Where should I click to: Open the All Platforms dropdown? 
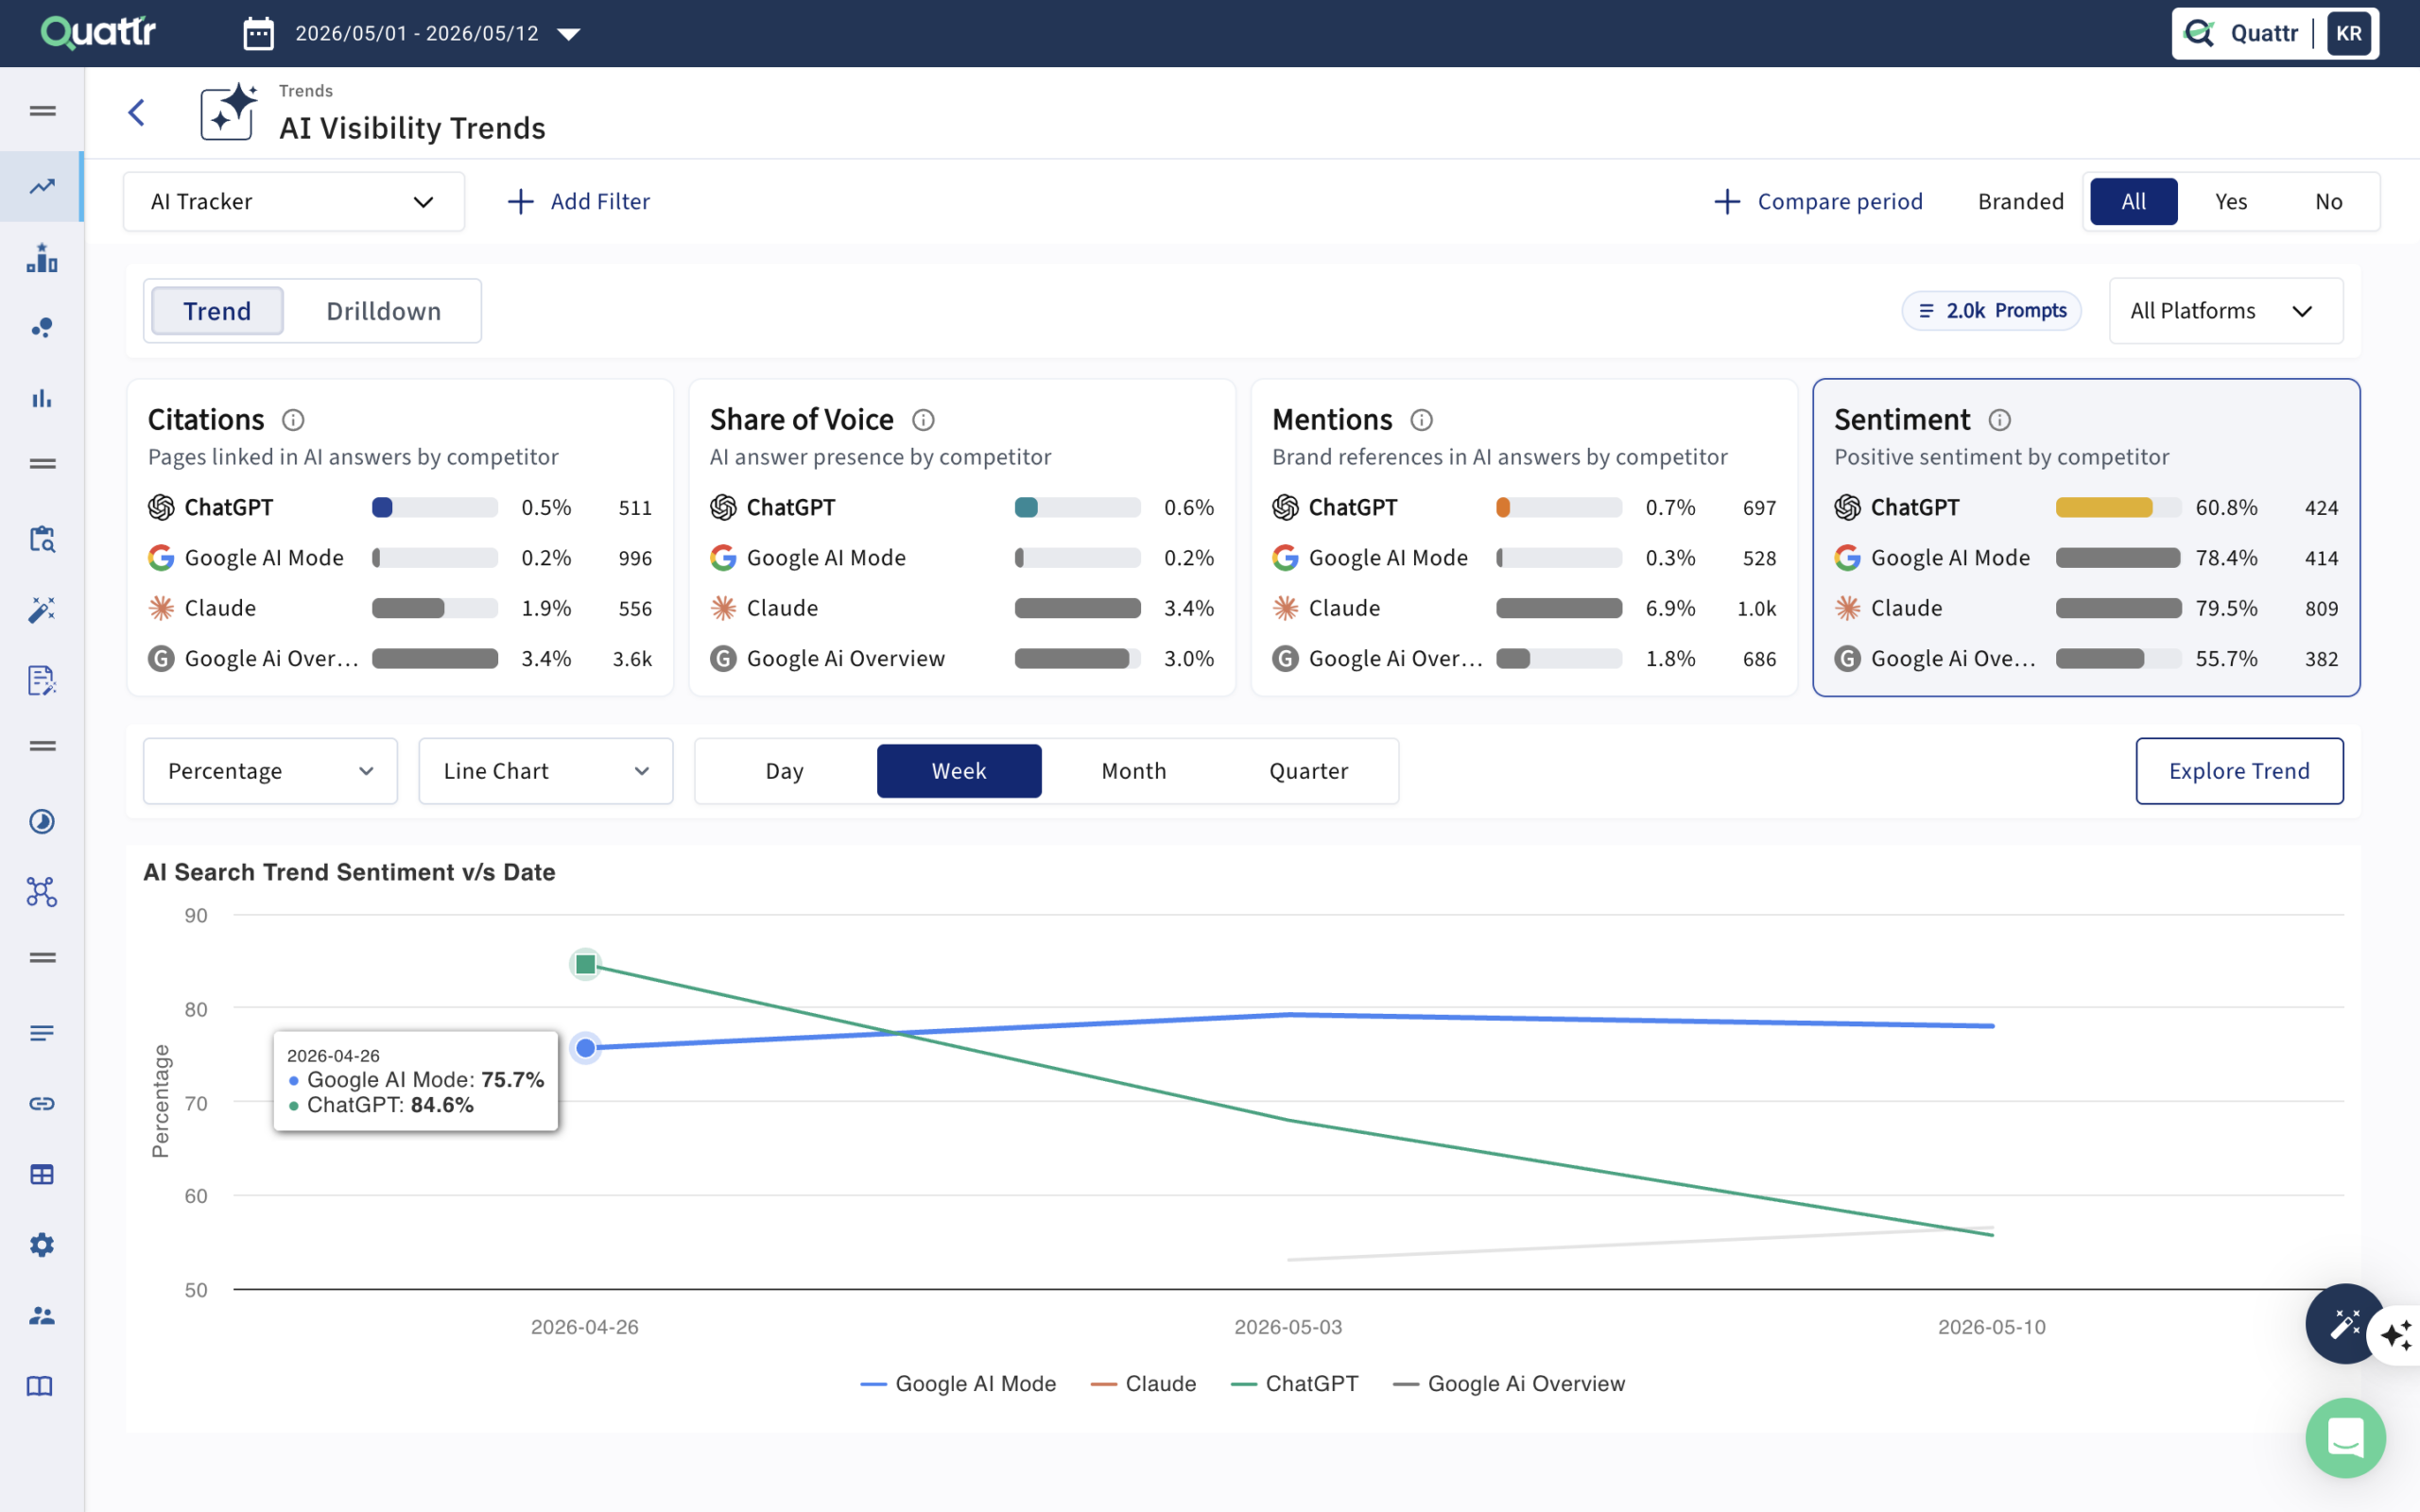point(2226,311)
